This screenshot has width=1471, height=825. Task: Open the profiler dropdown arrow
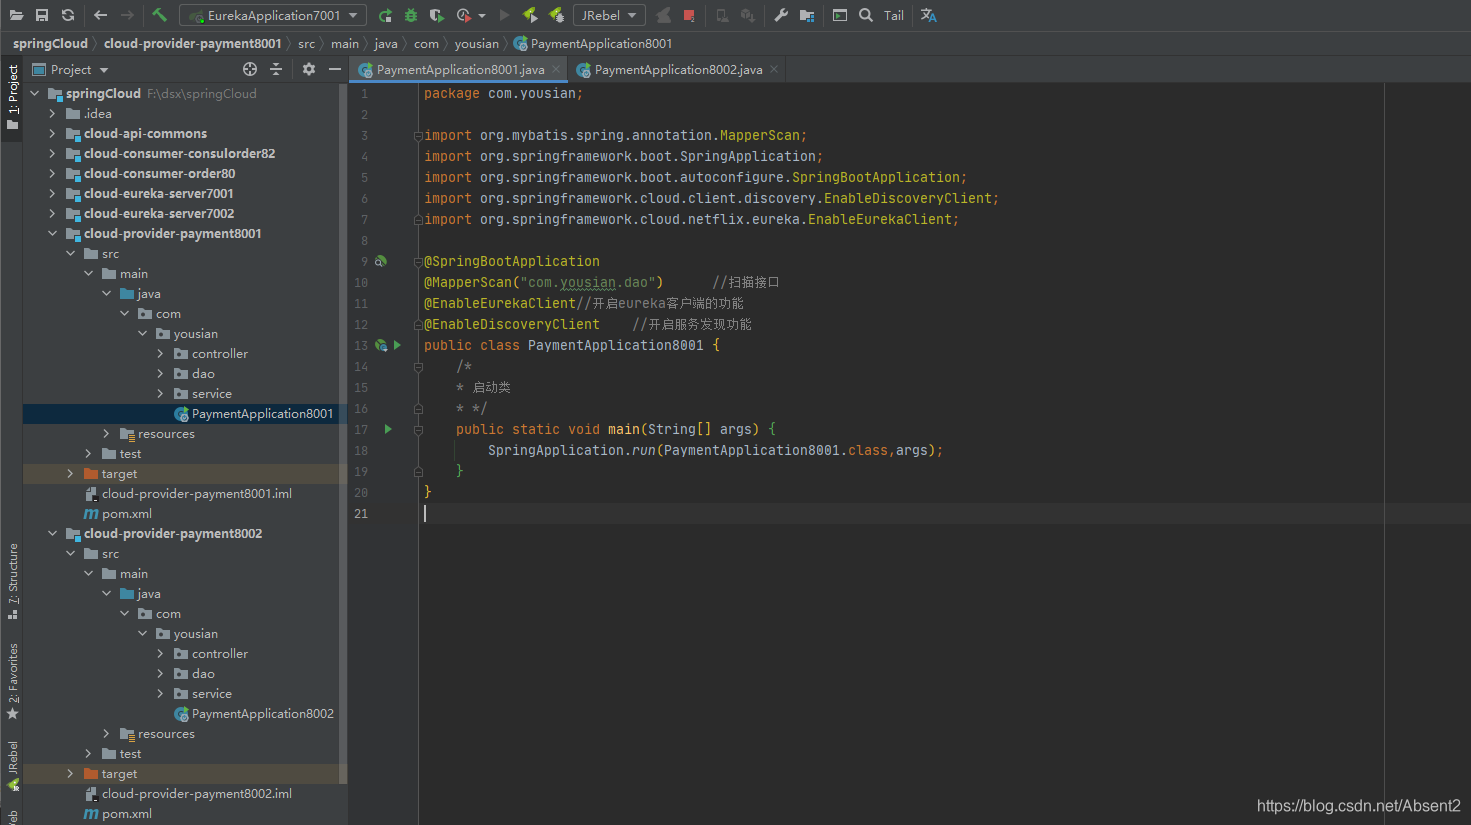(482, 16)
